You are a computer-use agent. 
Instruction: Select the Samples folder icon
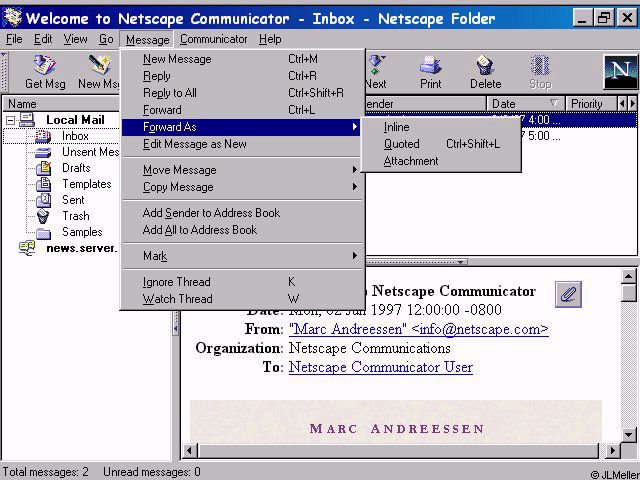(43, 233)
